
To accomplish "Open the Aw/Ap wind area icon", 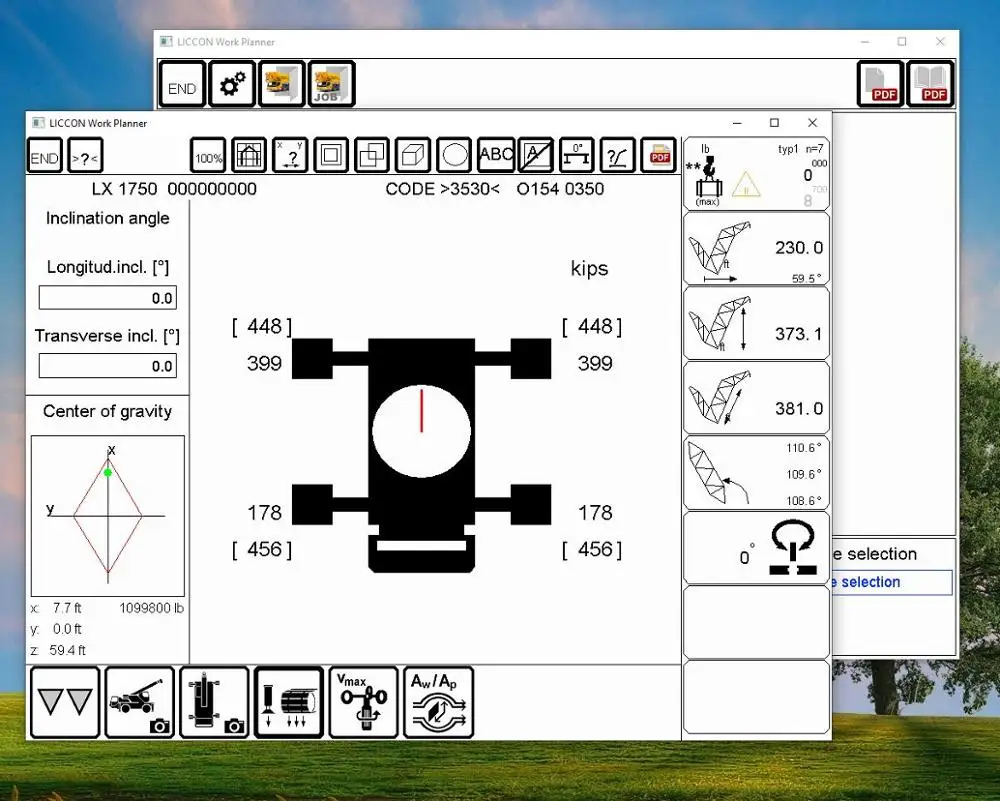I will [438, 703].
